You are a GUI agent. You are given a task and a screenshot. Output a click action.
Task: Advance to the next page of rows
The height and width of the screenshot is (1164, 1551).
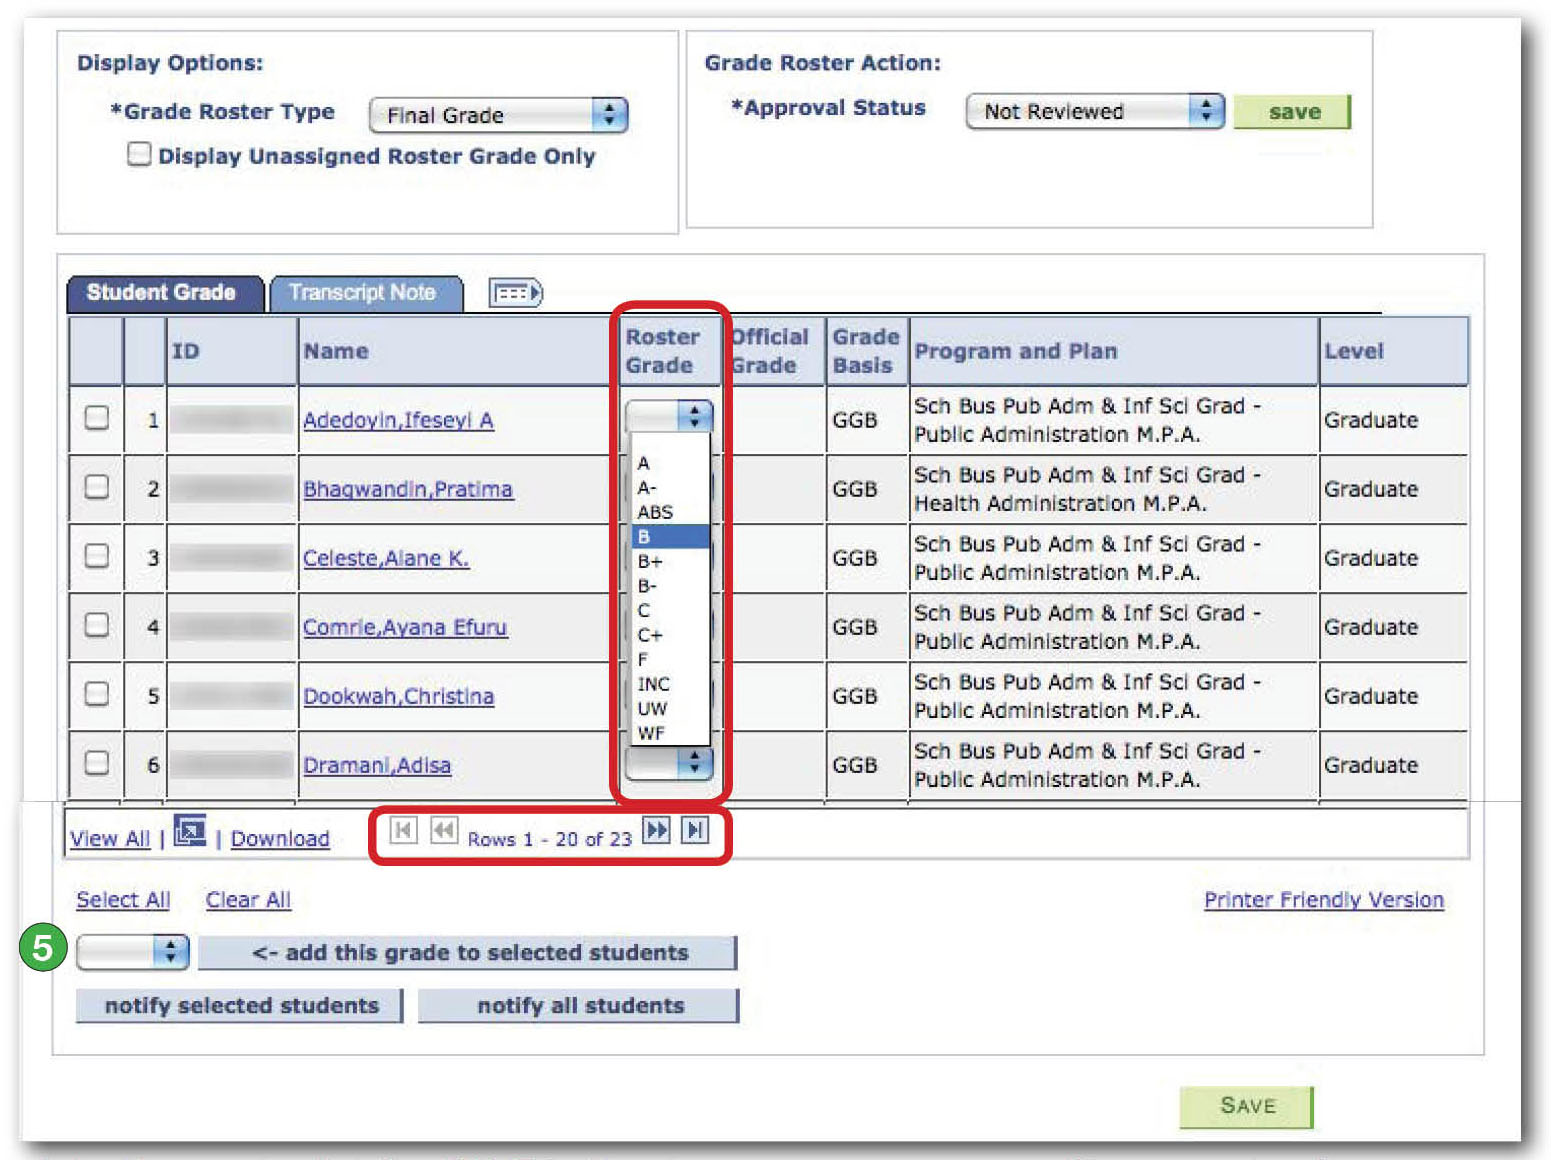click(657, 831)
